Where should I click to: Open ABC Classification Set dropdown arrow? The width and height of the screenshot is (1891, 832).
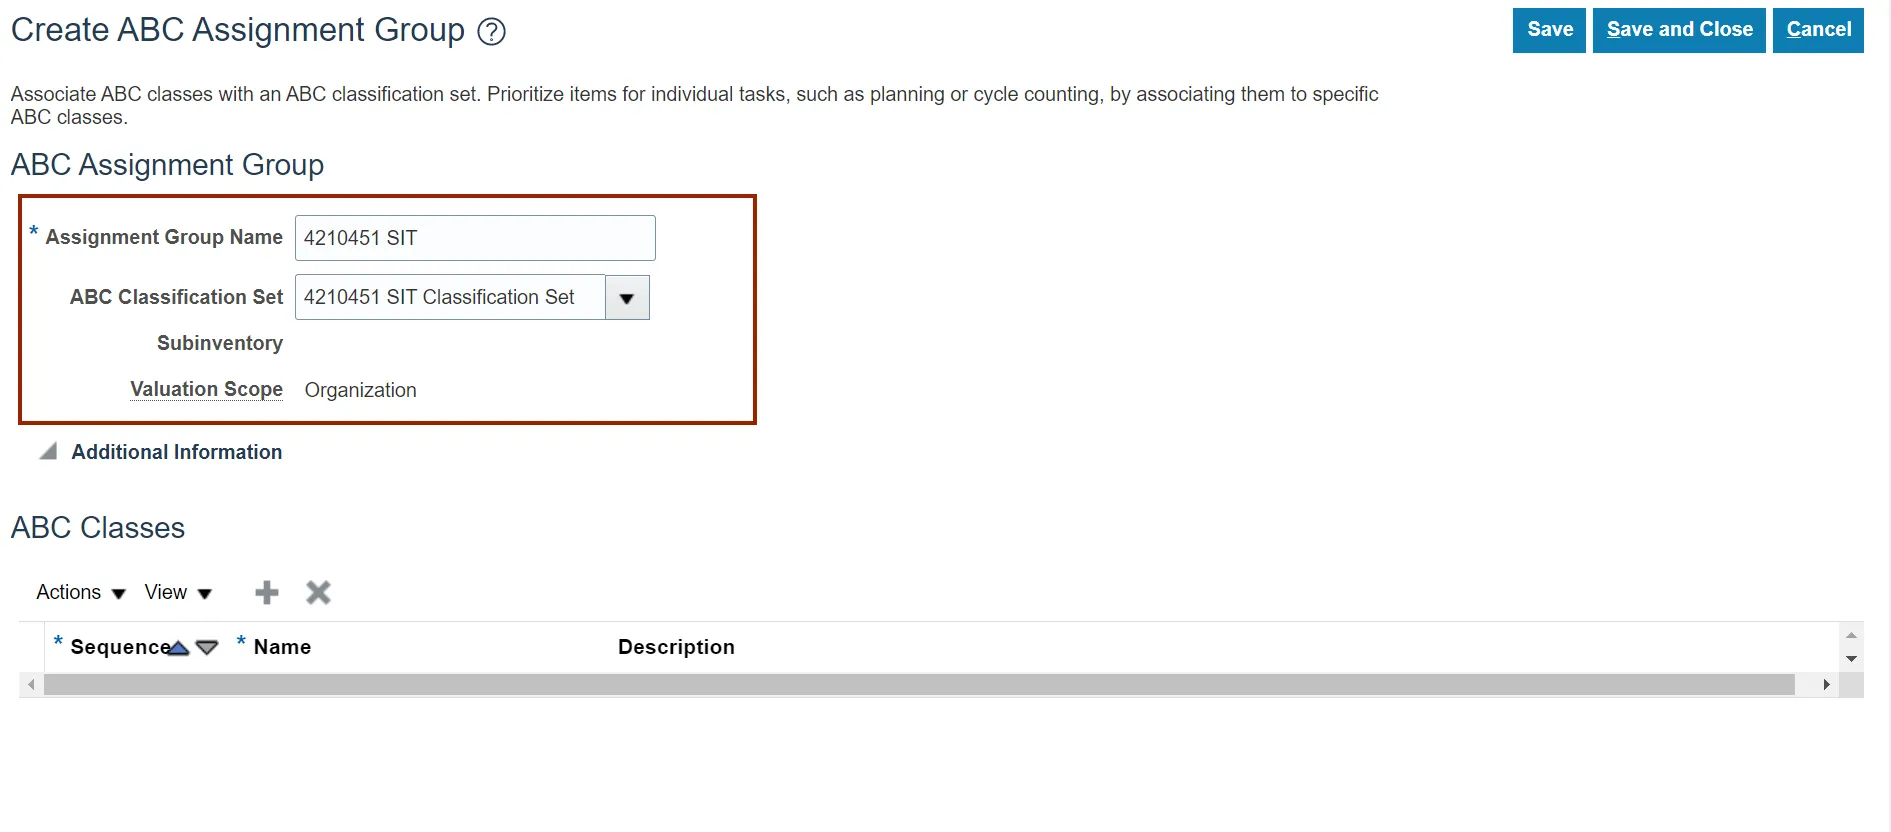[627, 298]
